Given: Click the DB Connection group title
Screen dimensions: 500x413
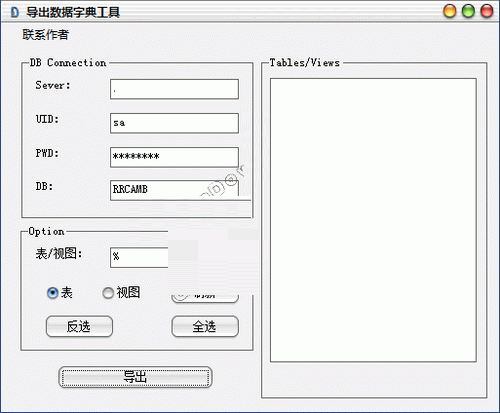Looking at the screenshot, I should [x=68, y=63].
